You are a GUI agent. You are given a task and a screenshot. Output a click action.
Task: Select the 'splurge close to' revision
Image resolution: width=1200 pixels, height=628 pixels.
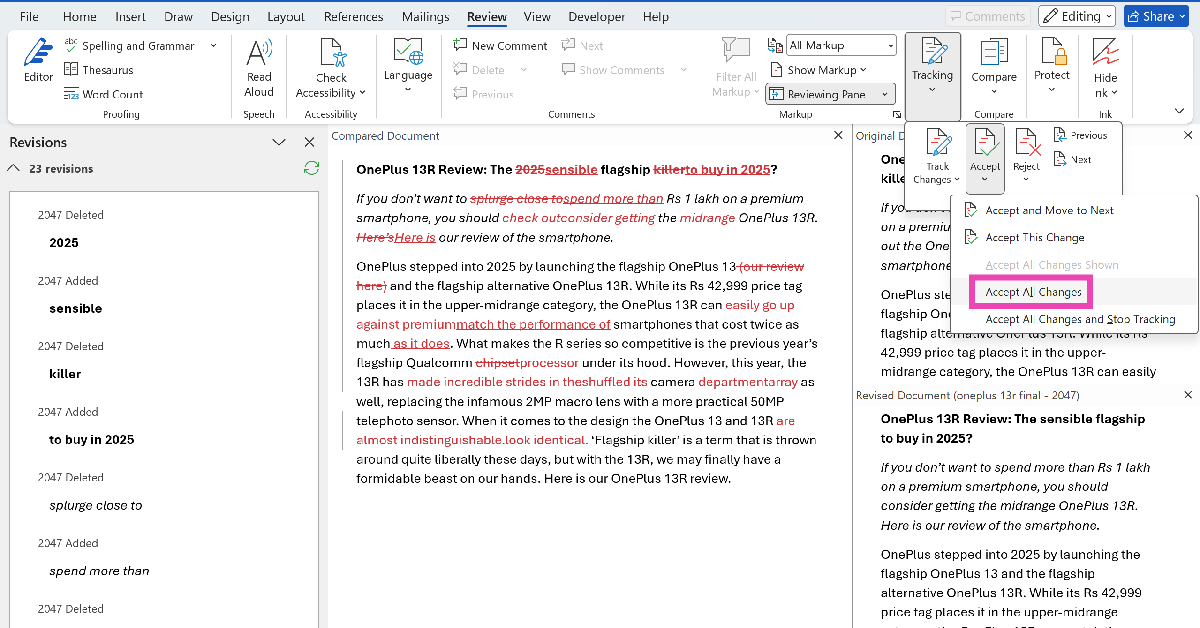click(96, 506)
